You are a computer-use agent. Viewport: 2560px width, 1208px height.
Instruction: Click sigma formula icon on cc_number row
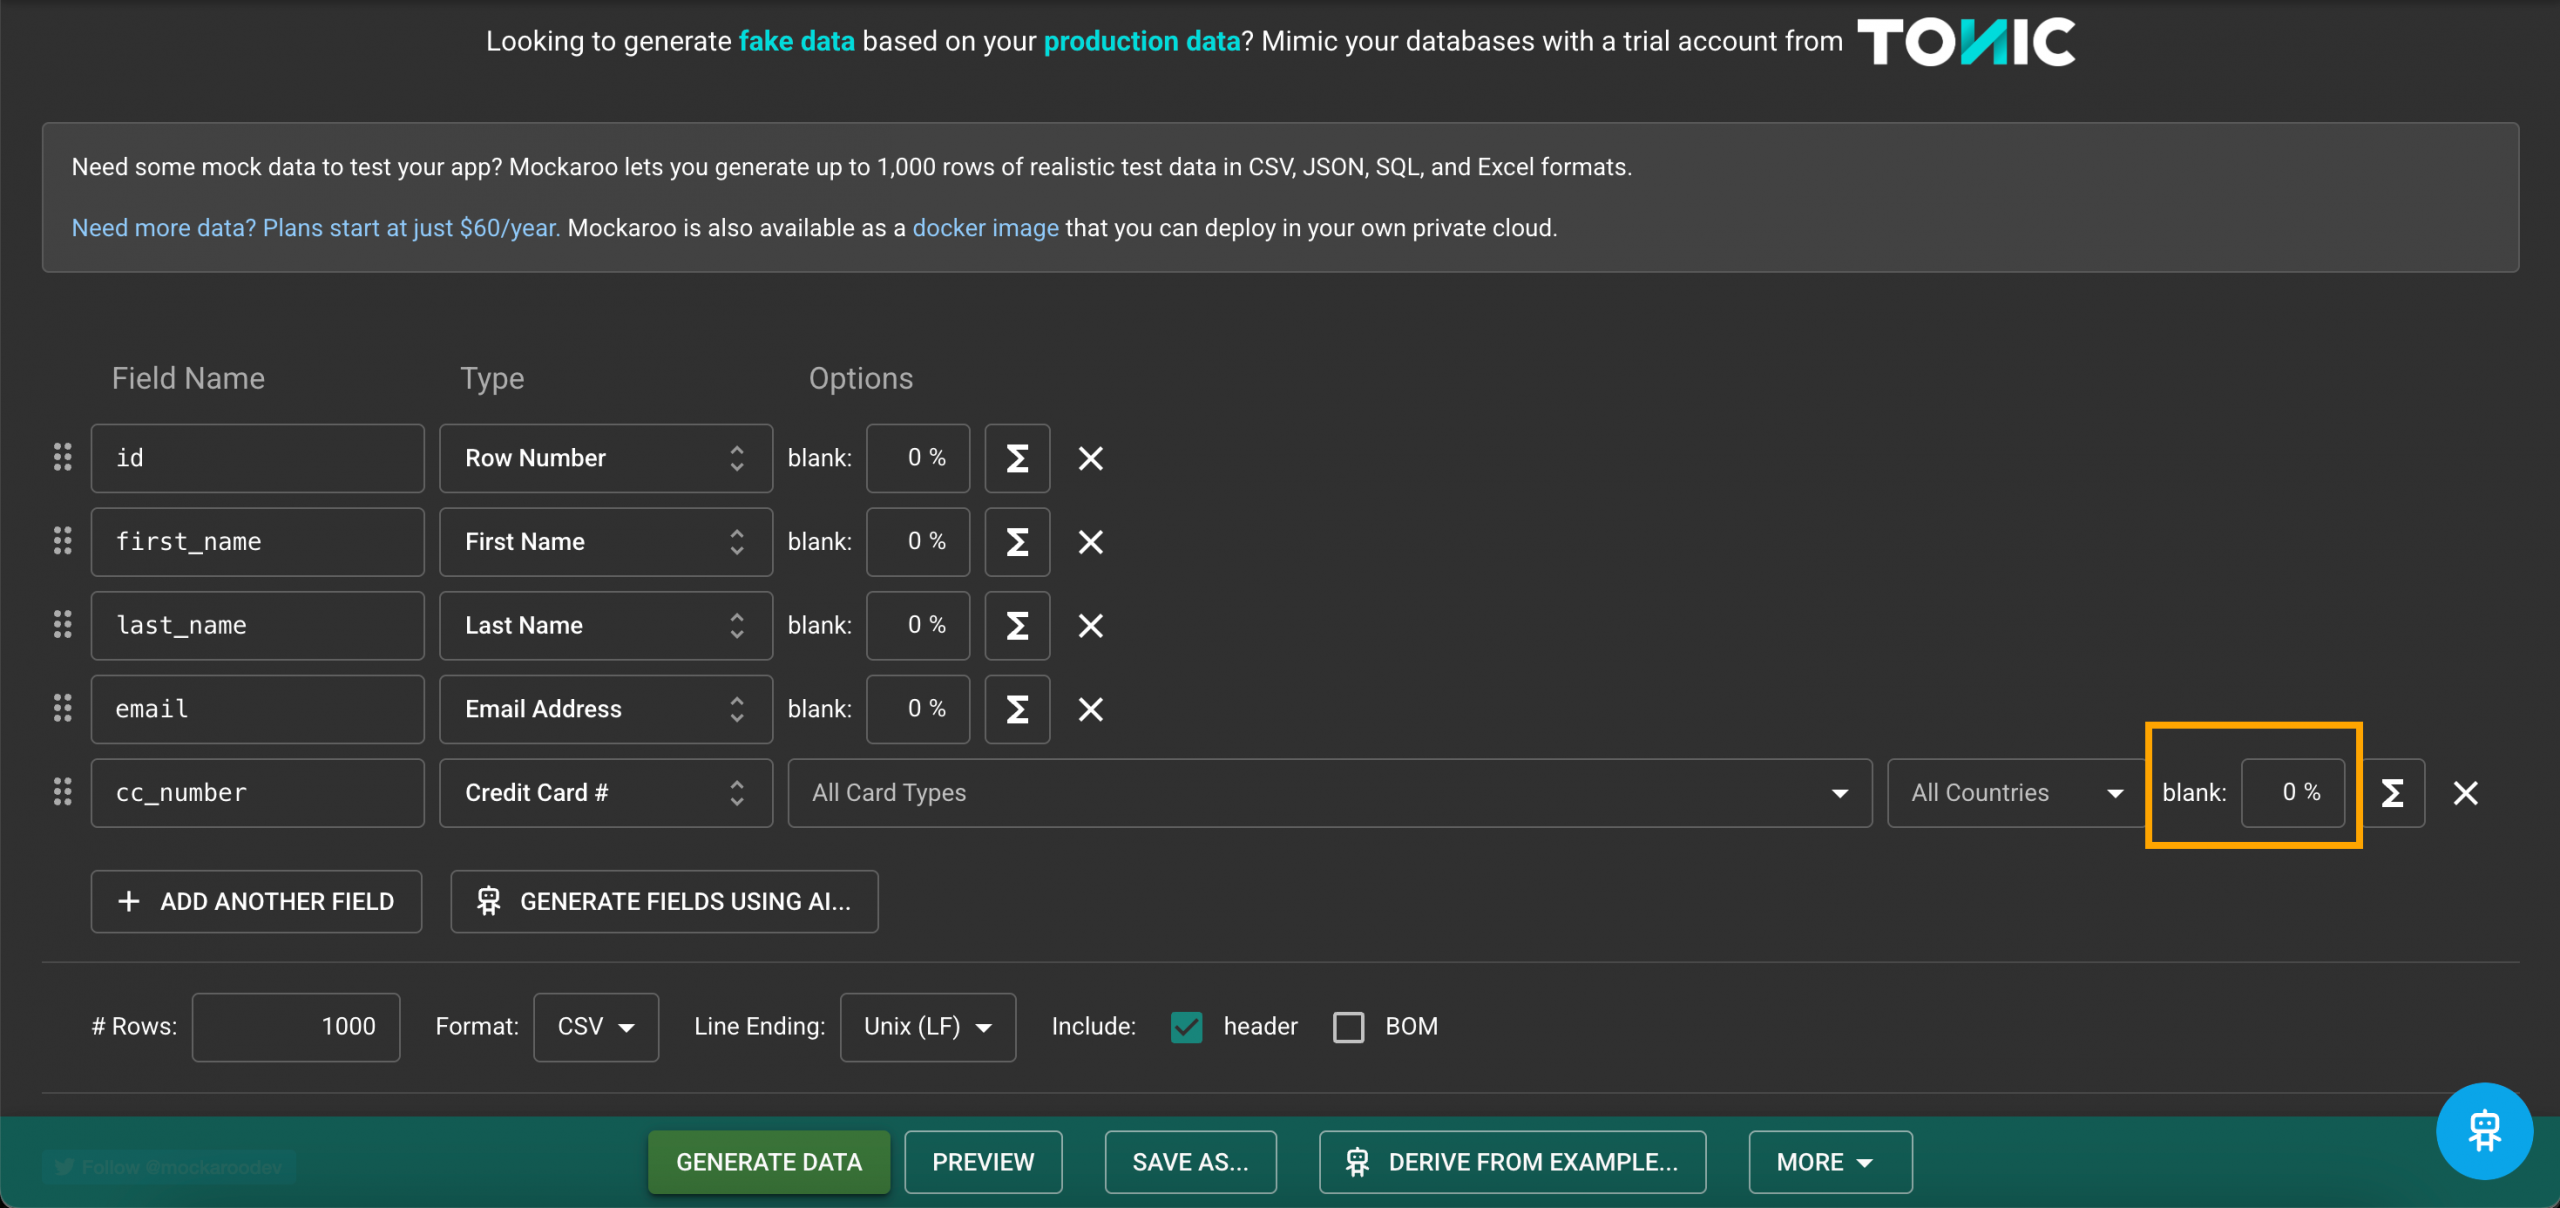pyautogui.click(x=2392, y=793)
